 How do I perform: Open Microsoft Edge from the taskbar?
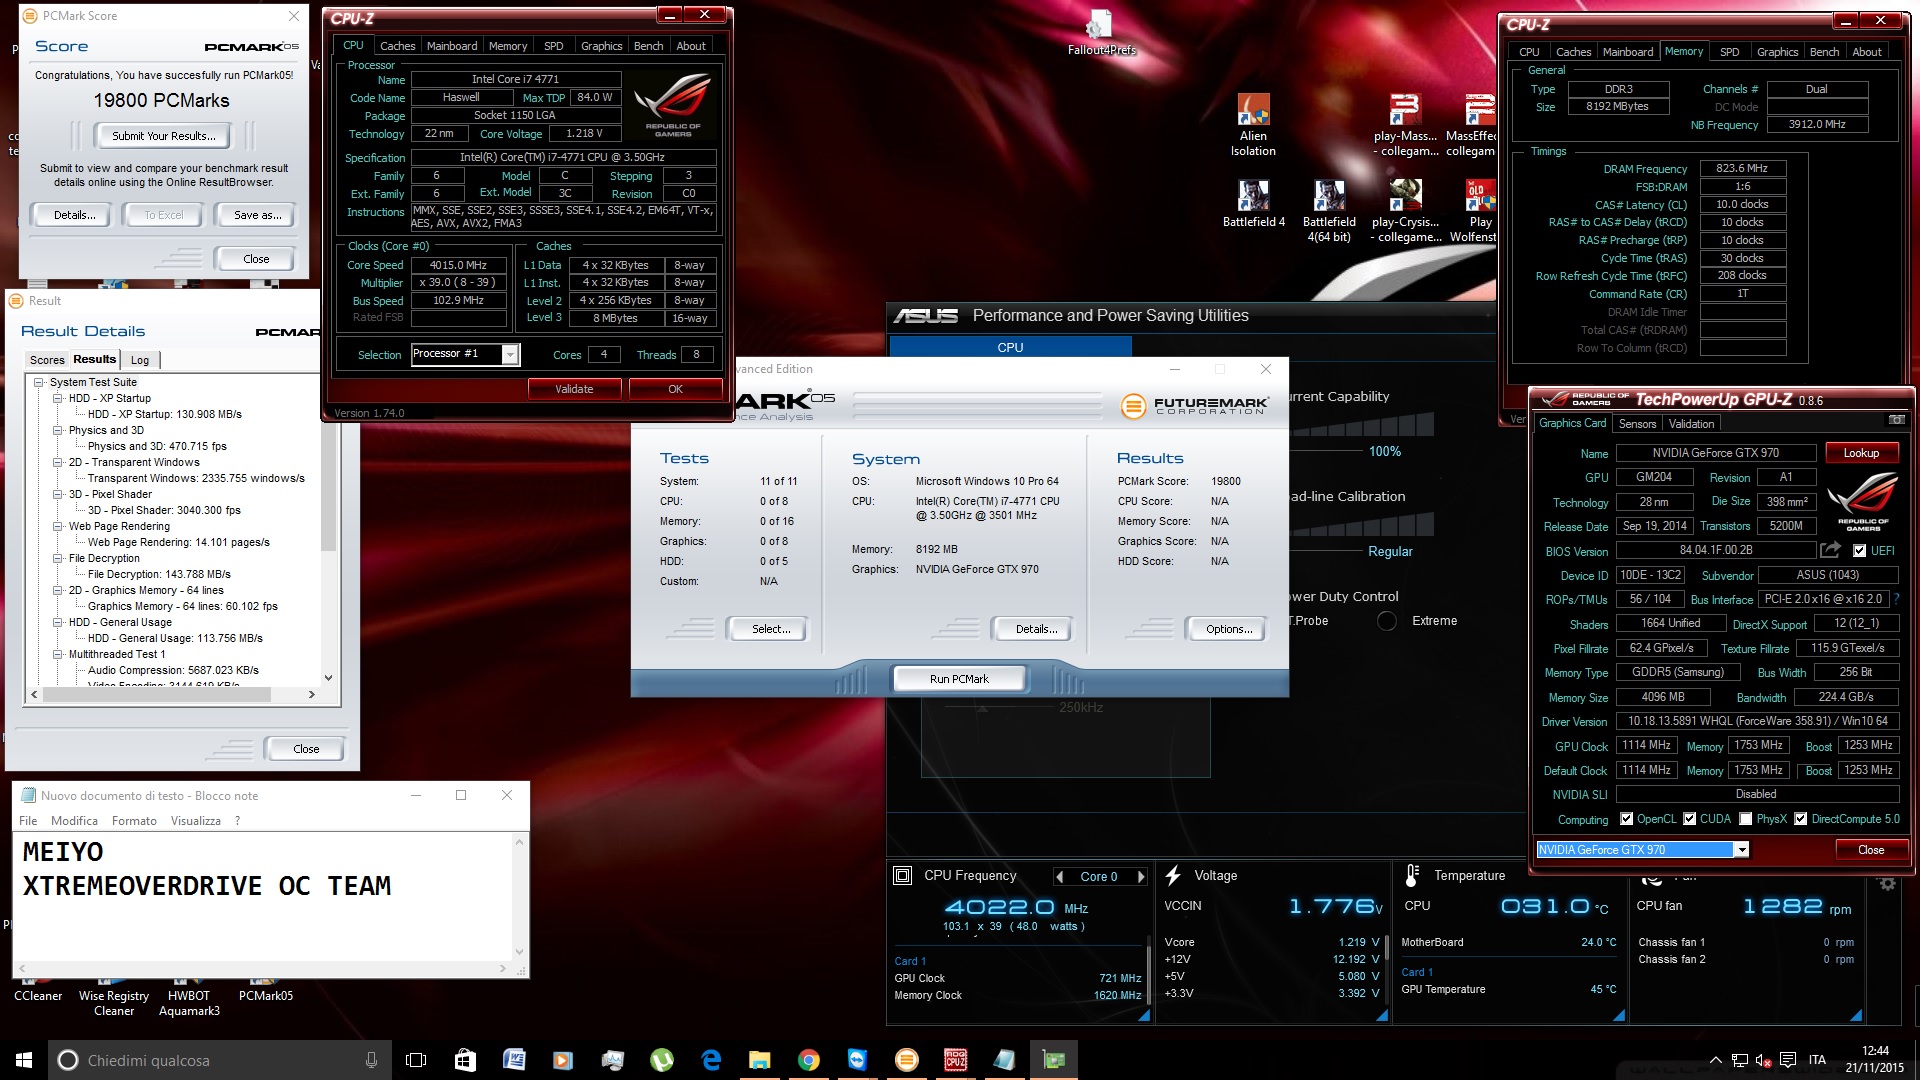click(x=711, y=1060)
